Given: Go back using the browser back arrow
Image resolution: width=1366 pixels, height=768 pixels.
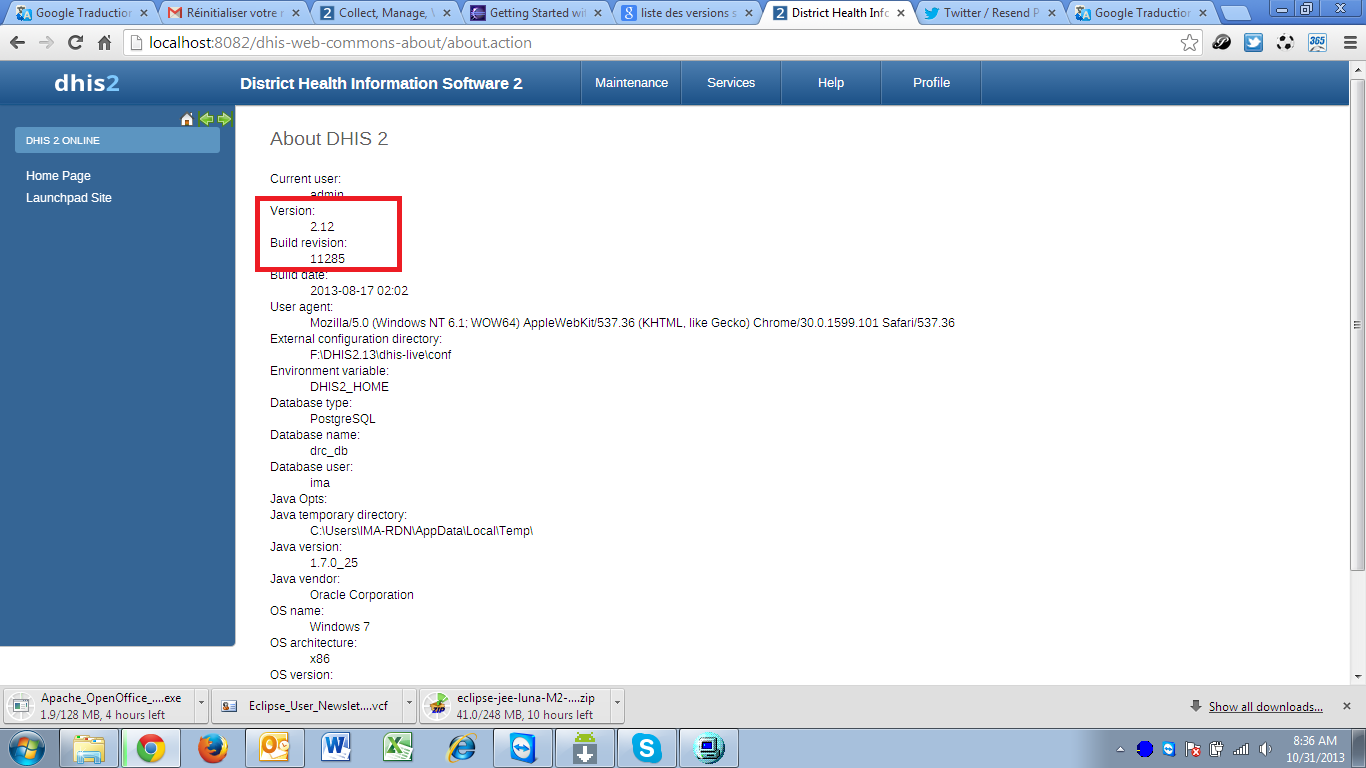Looking at the screenshot, I should 17,43.
